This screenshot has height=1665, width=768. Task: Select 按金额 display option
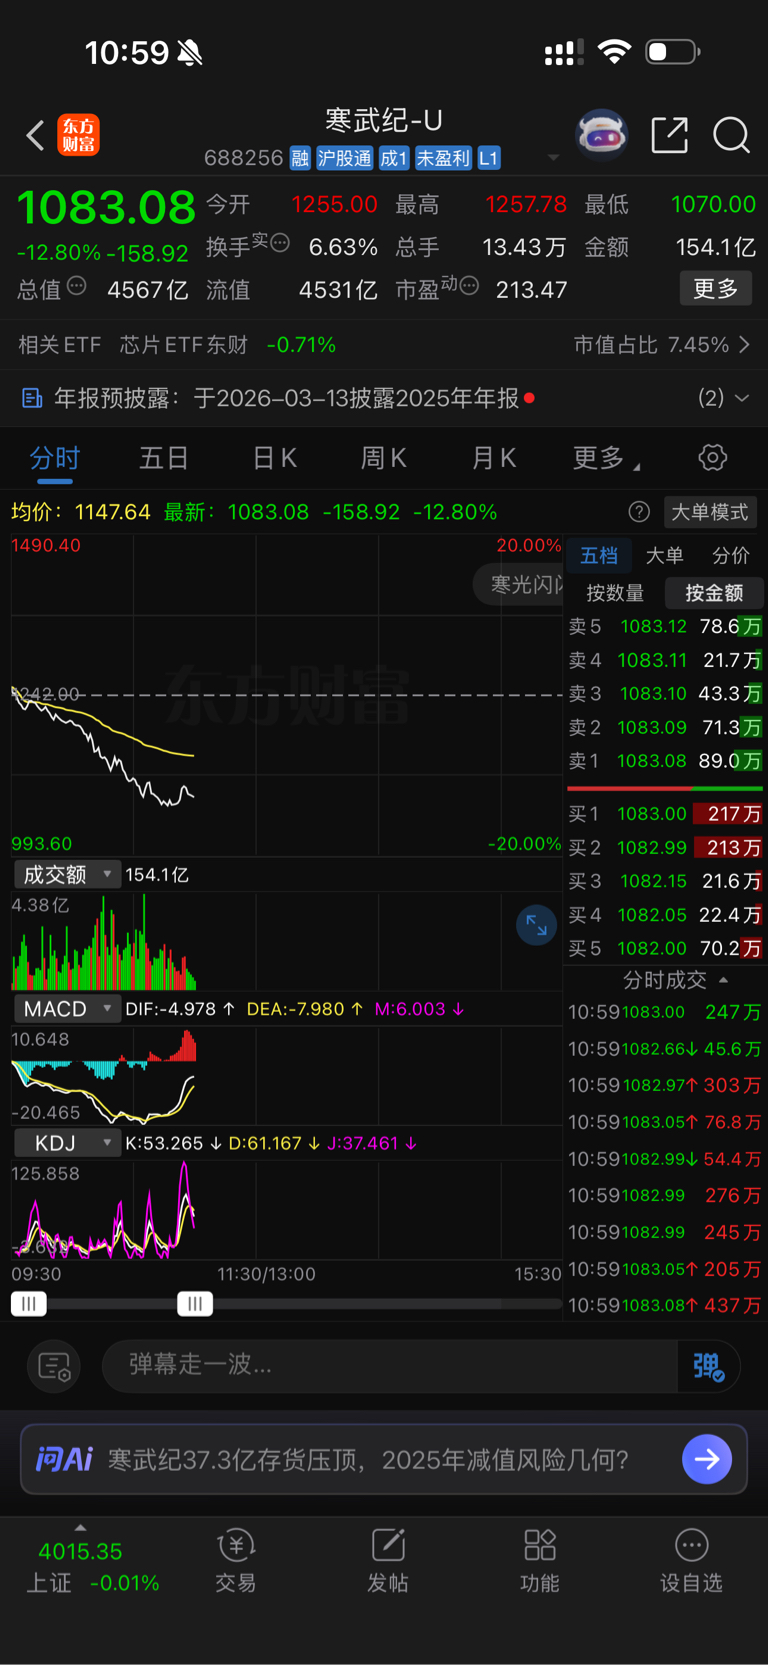pos(714,593)
